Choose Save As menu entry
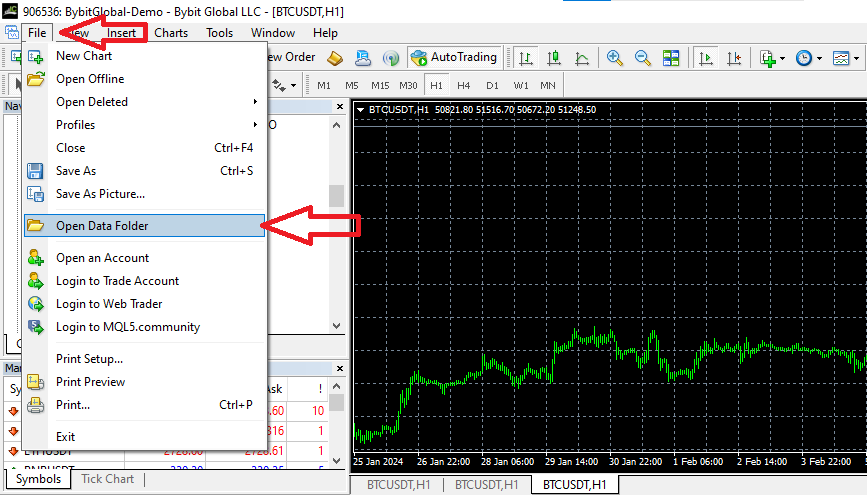 tap(144, 171)
